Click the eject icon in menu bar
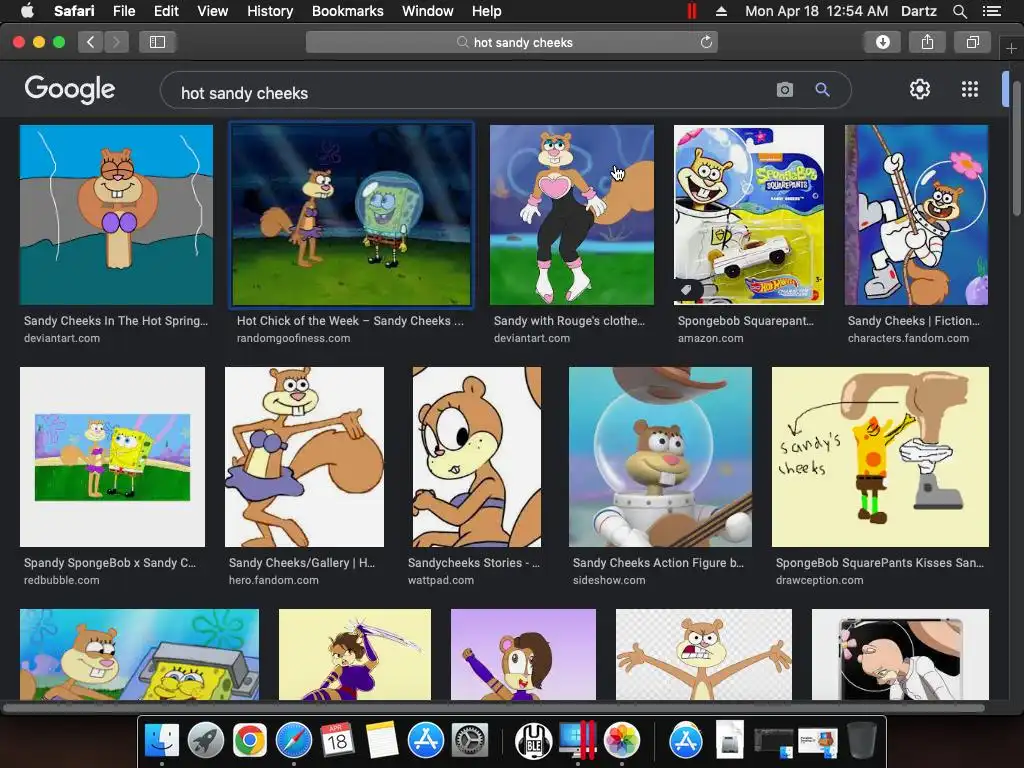The image size is (1024, 768). pyautogui.click(x=722, y=11)
